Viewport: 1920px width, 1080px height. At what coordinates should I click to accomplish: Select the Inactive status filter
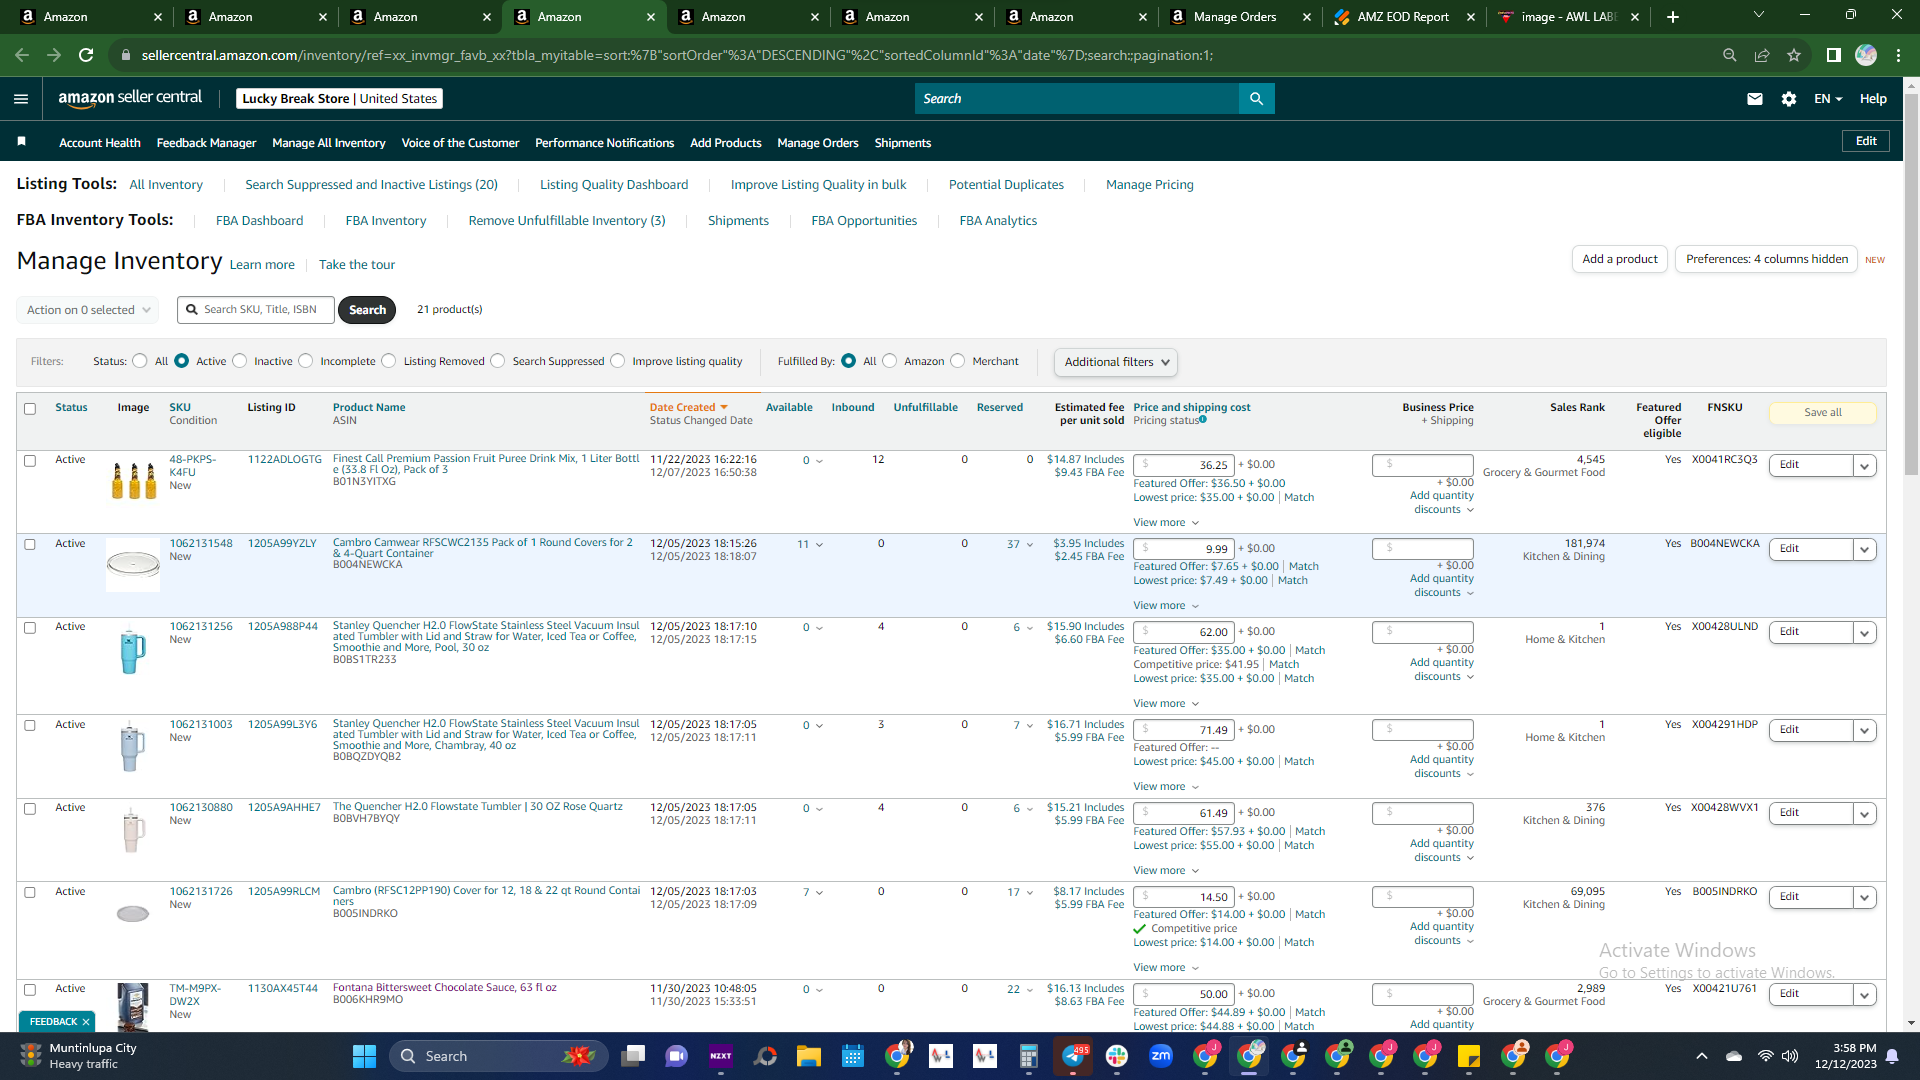coord(239,361)
